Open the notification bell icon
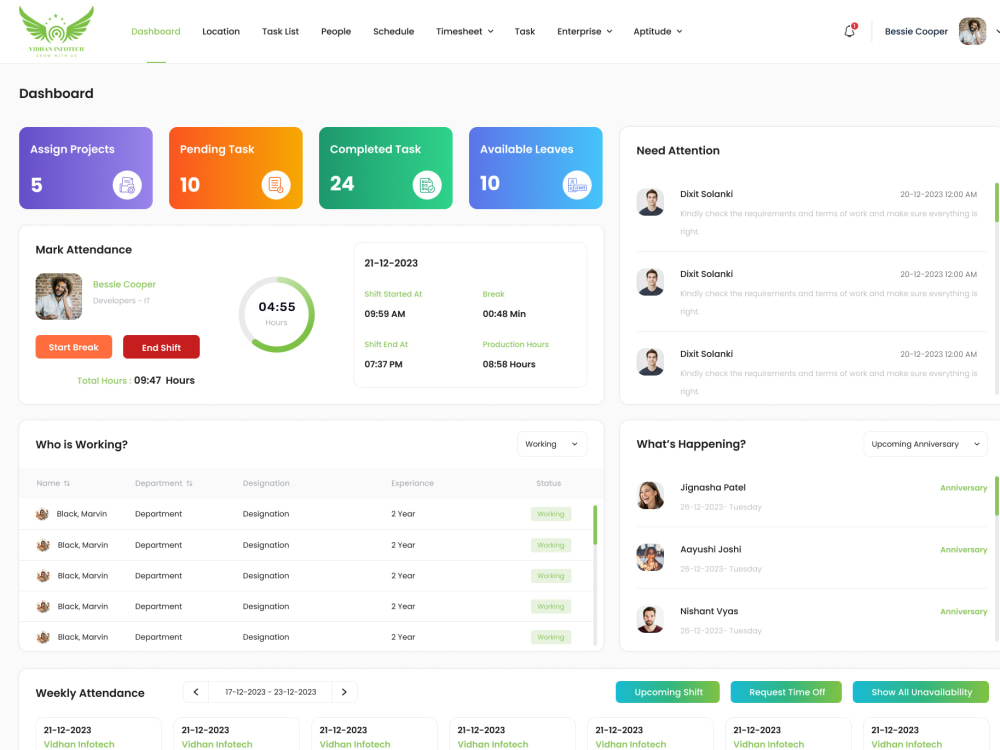The width and height of the screenshot is (1000, 750). pyautogui.click(x=849, y=31)
